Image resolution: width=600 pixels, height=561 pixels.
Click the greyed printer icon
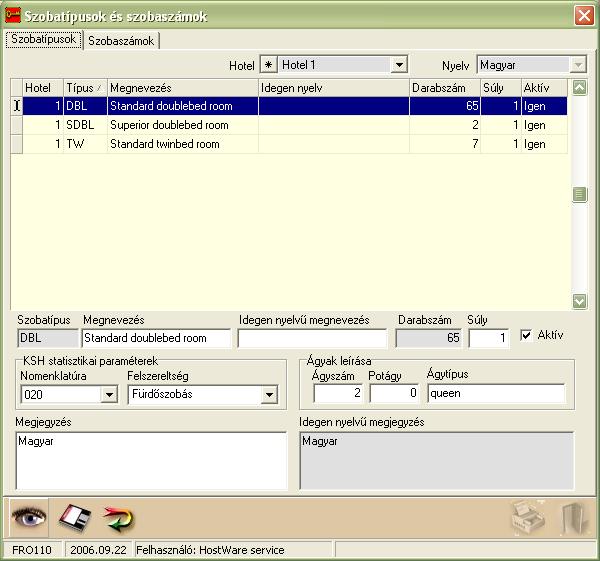(x=528, y=518)
